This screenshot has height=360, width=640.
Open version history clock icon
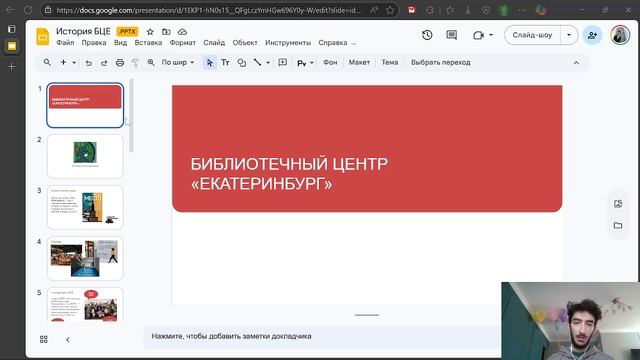click(427, 35)
